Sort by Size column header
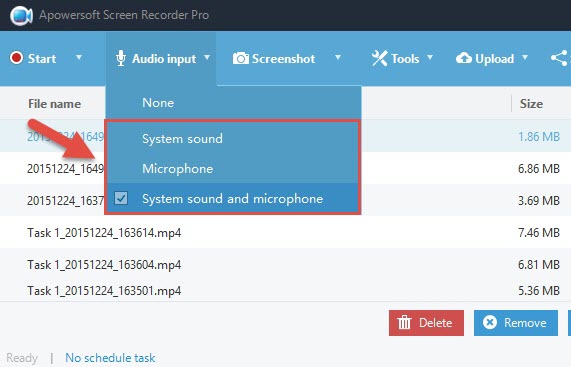Image resolution: width=571 pixels, height=367 pixels. tap(531, 104)
